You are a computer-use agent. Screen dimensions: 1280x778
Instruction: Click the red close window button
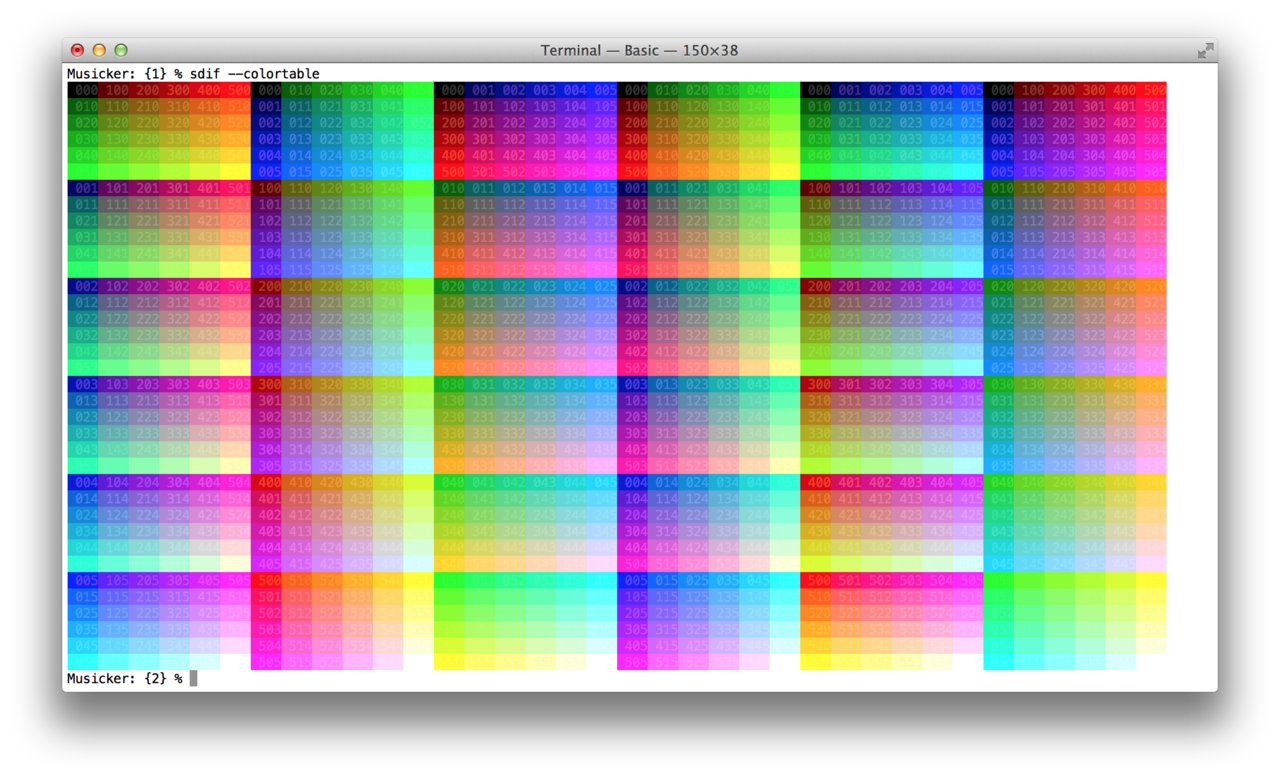pyautogui.click(x=77, y=50)
